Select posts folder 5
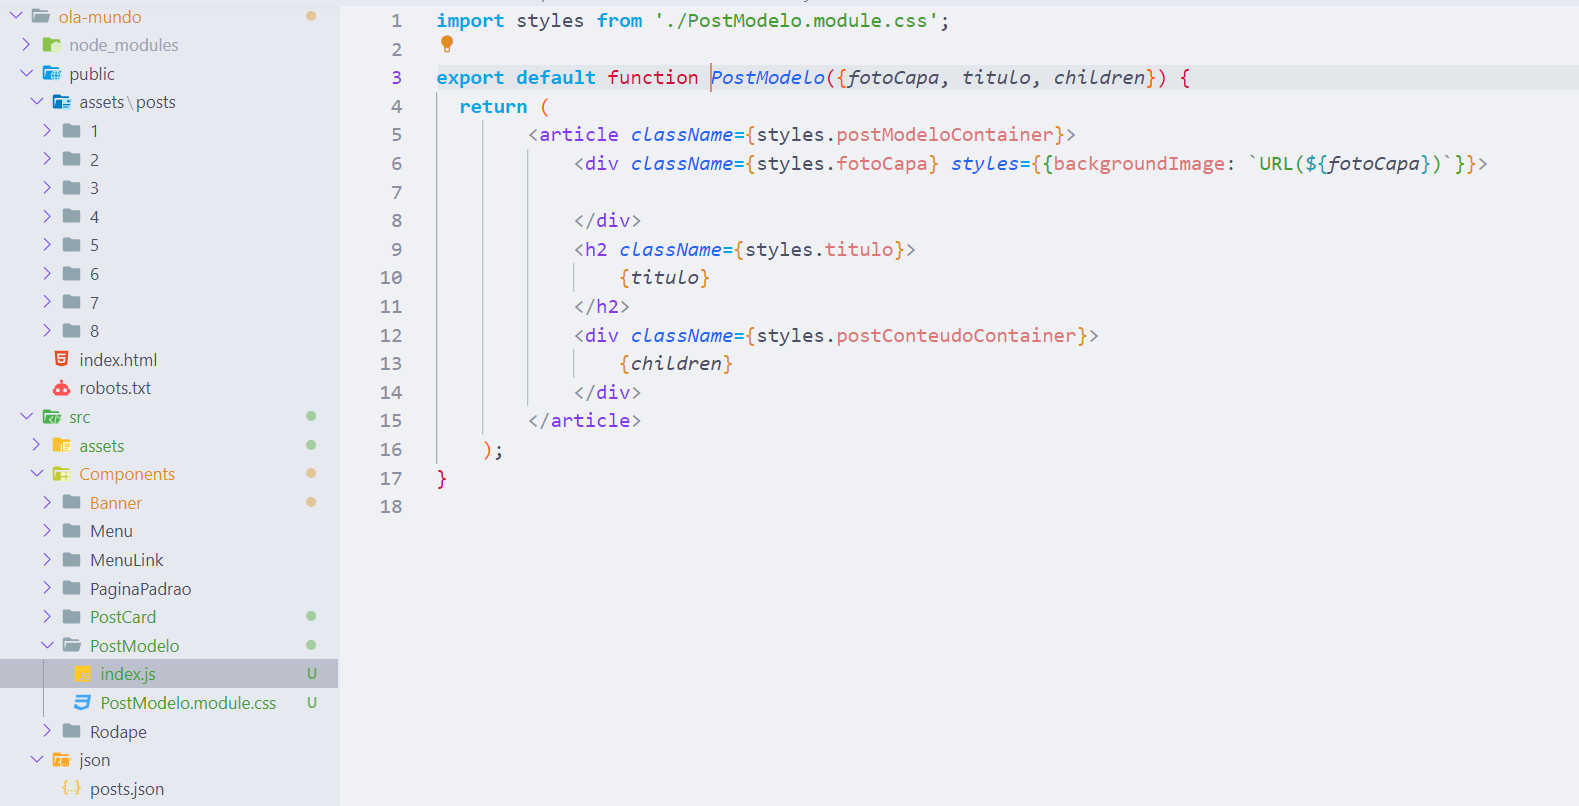The width and height of the screenshot is (1579, 806). tap(94, 245)
